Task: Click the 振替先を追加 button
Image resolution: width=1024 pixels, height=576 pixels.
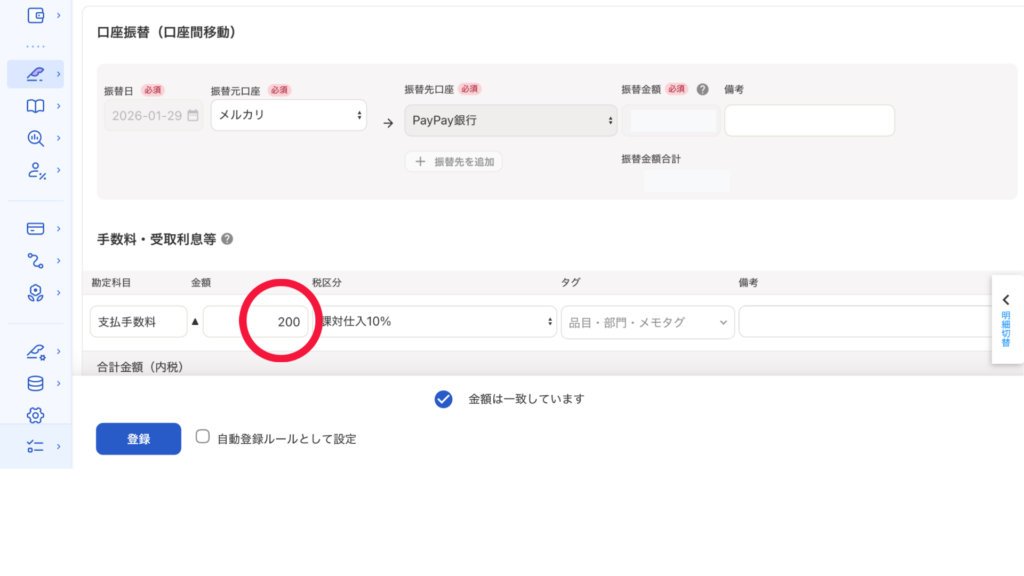Action: click(x=453, y=161)
